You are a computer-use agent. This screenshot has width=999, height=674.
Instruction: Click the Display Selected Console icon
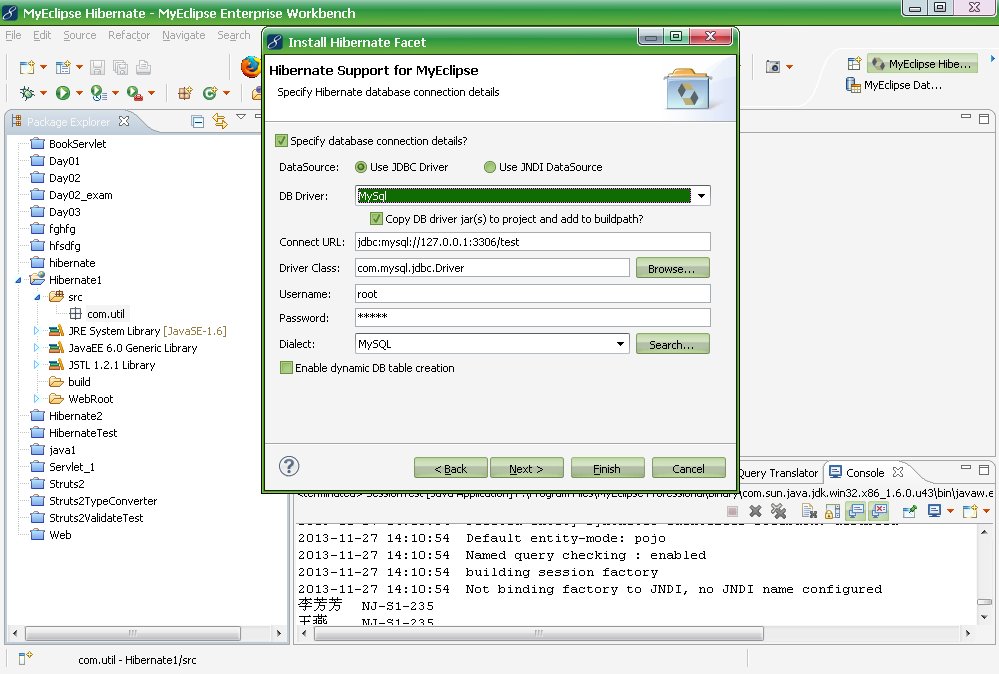tap(934, 511)
